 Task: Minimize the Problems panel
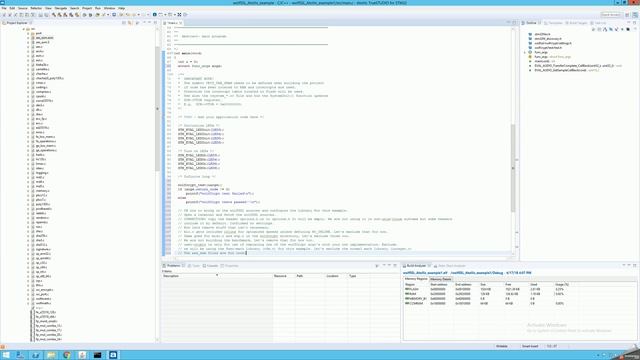(x=389, y=266)
